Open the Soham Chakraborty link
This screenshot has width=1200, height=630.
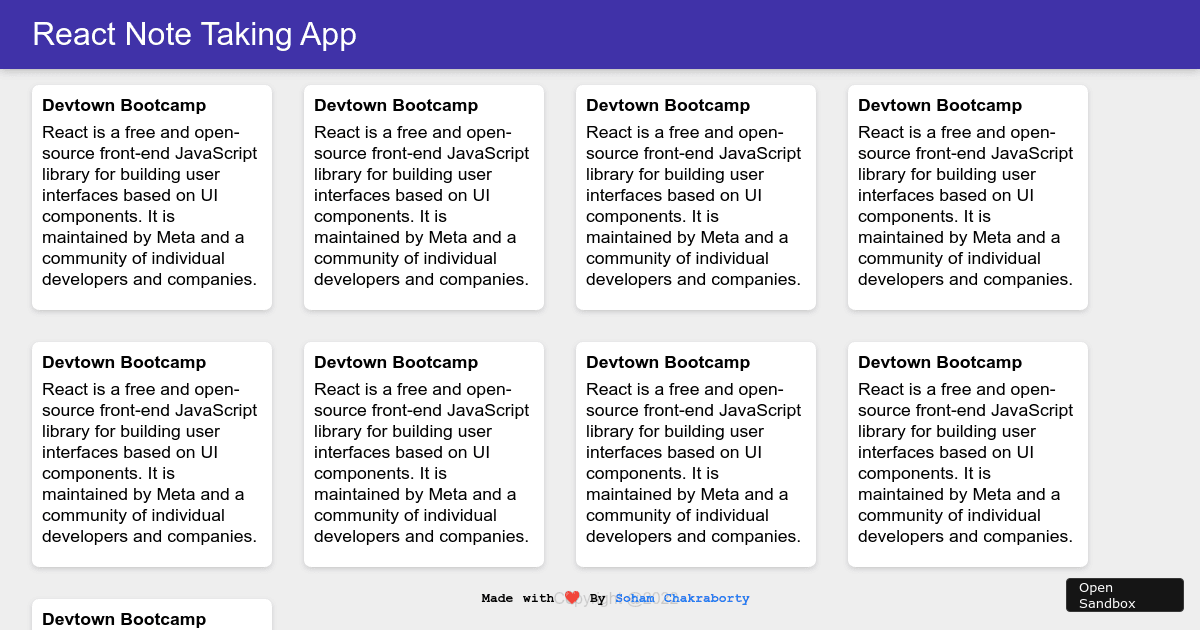tap(682, 598)
